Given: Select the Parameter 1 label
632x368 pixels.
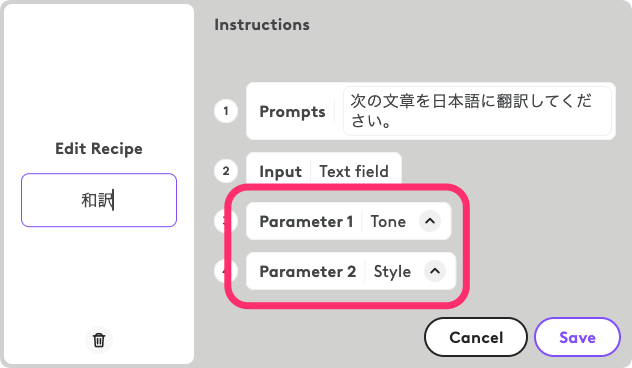Looking at the screenshot, I should pos(306,221).
